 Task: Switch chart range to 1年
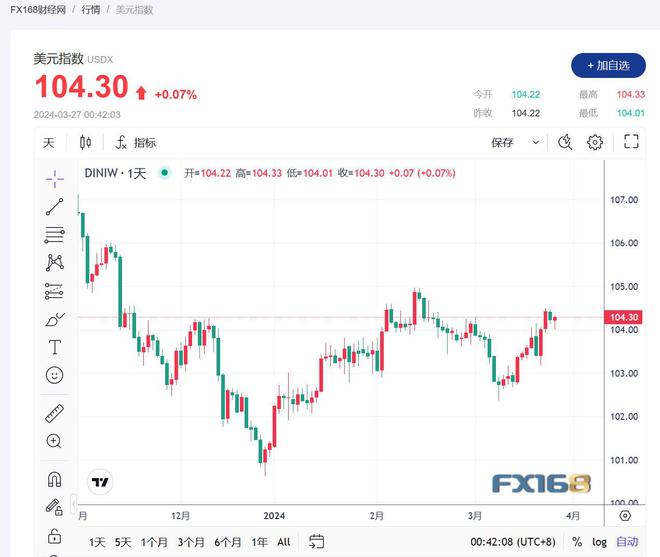click(x=259, y=542)
